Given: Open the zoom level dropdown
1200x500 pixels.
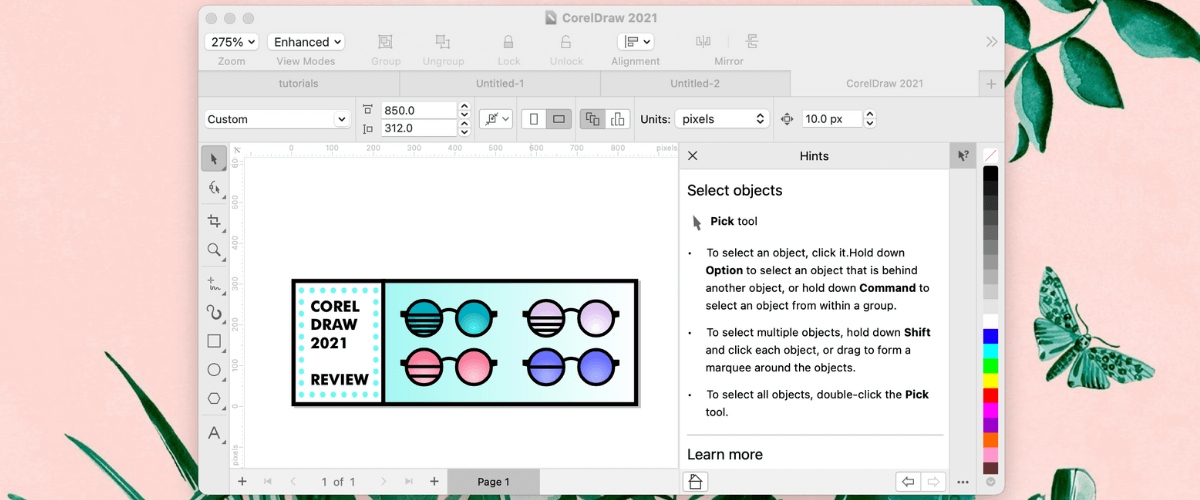Looking at the screenshot, I should click(232, 42).
